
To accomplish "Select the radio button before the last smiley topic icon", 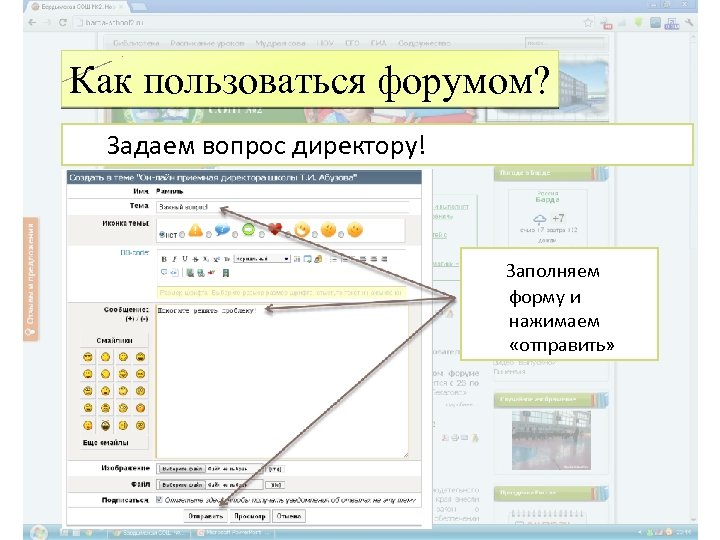I will point(341,235).
